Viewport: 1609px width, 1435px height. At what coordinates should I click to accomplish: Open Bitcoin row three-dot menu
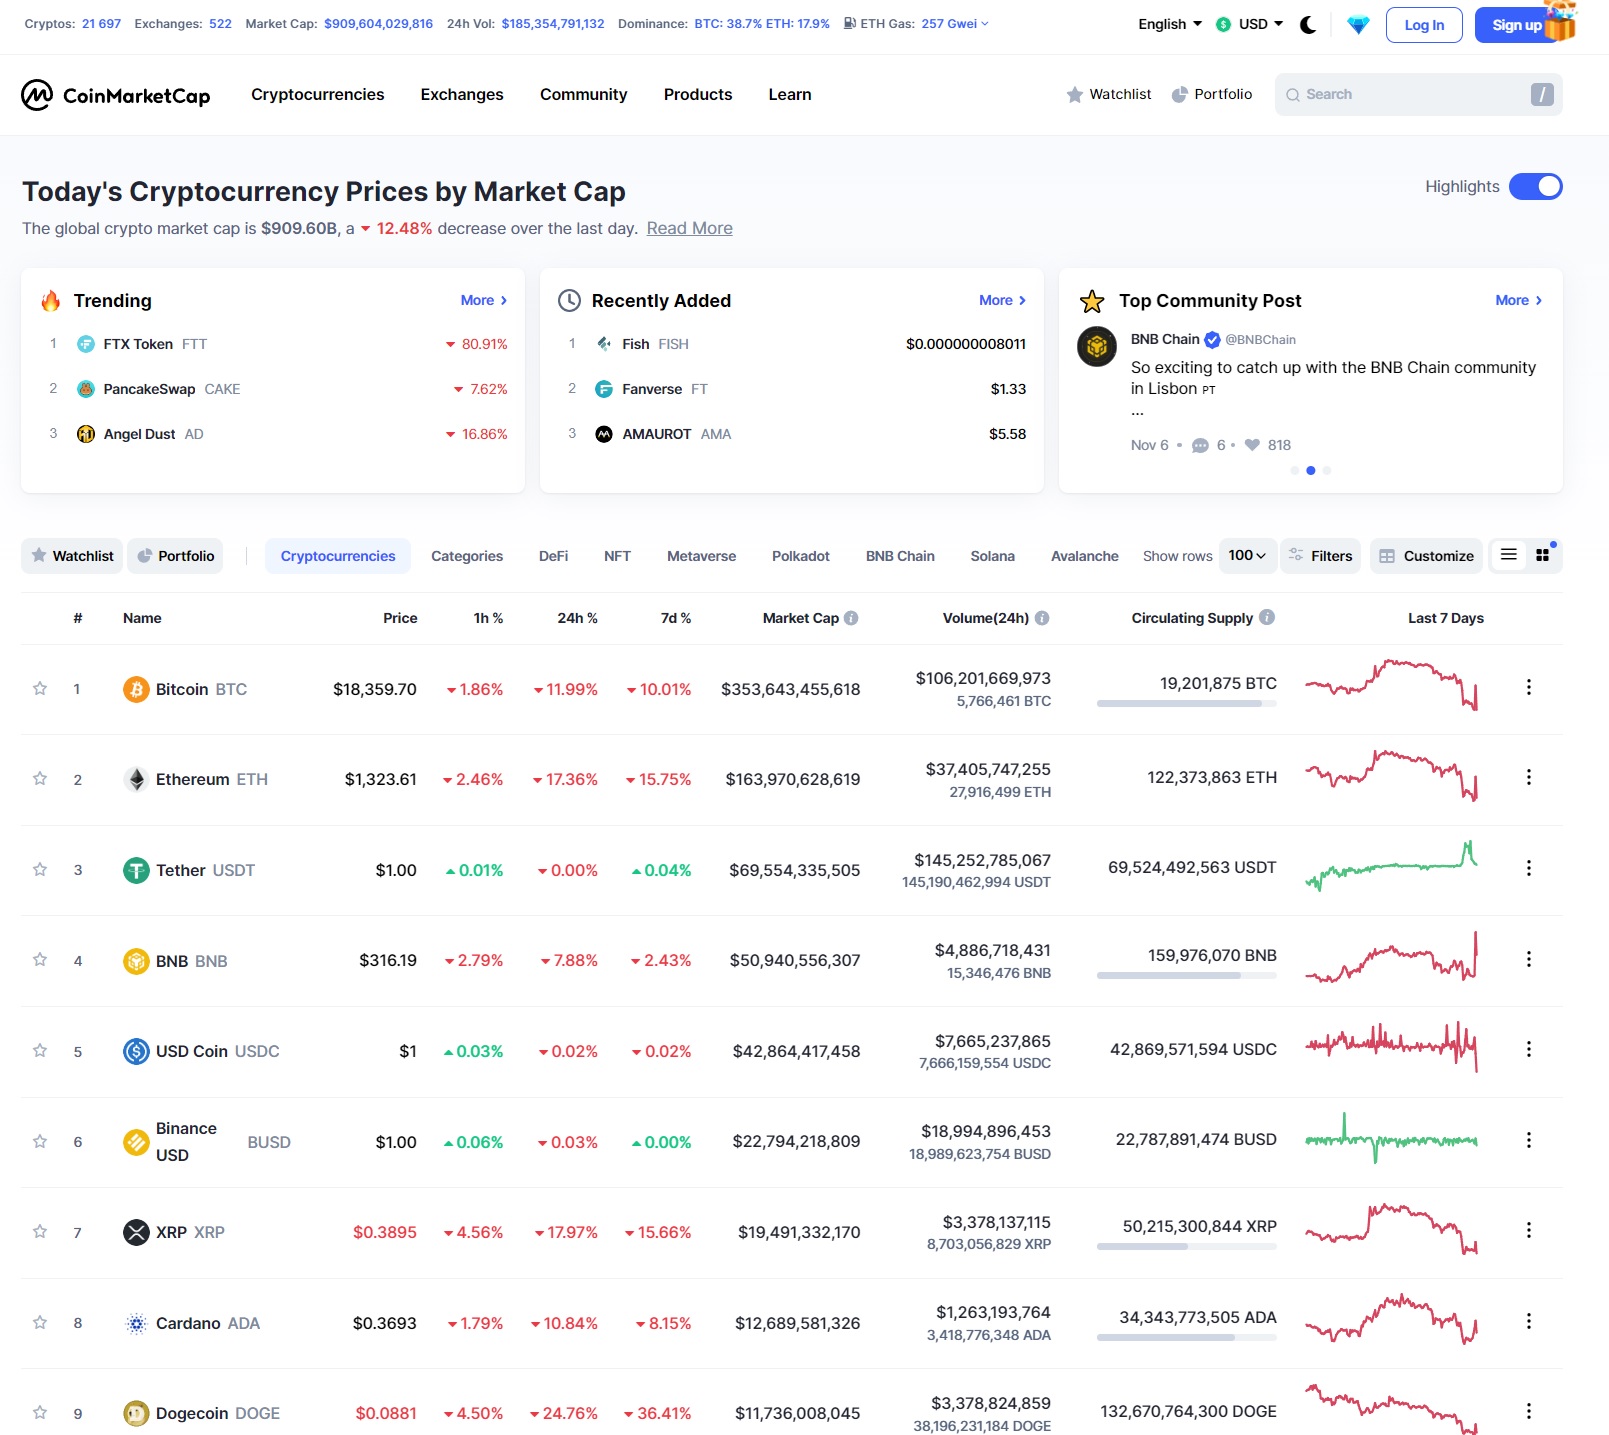click(x=1528, y=687)
